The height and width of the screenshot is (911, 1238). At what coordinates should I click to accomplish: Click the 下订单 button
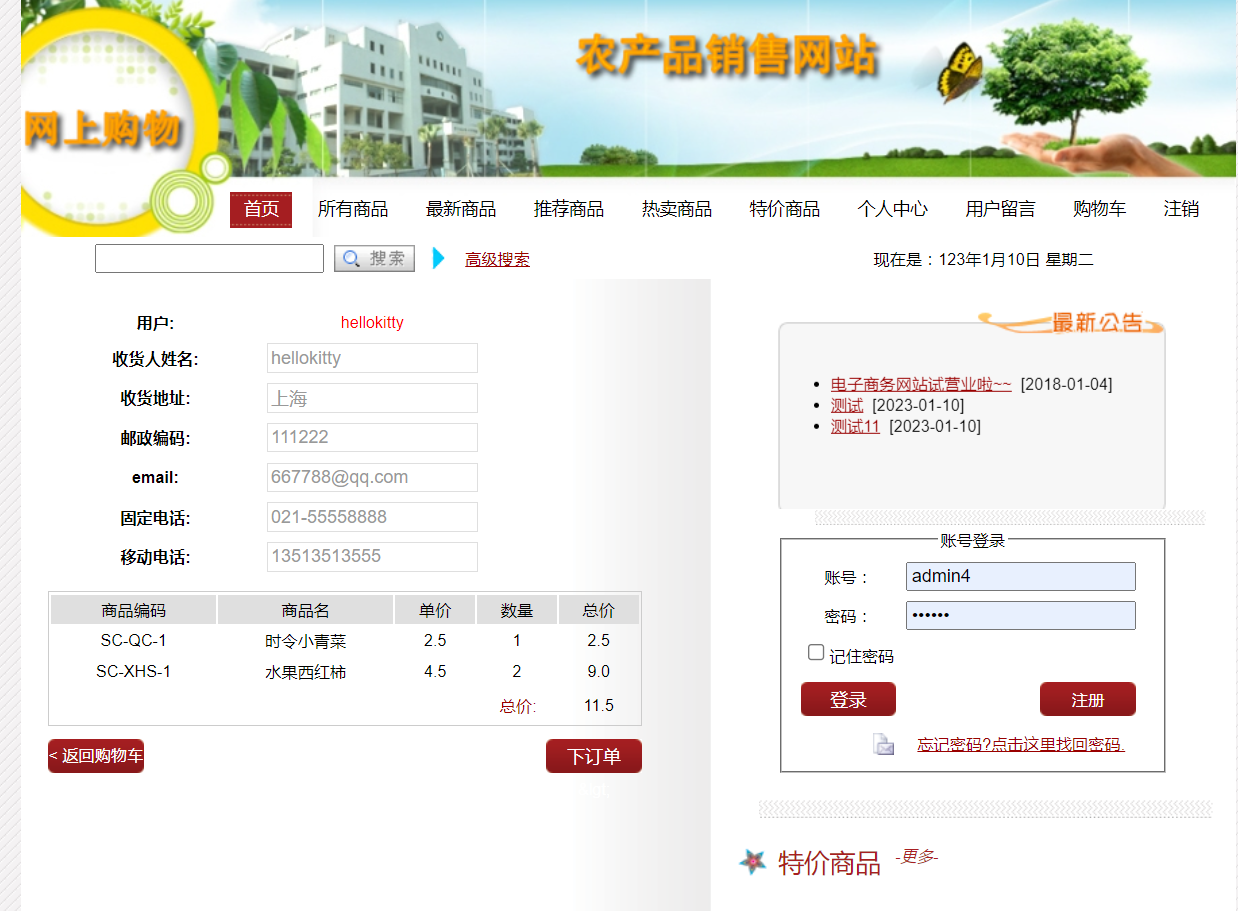pos(594,756)
